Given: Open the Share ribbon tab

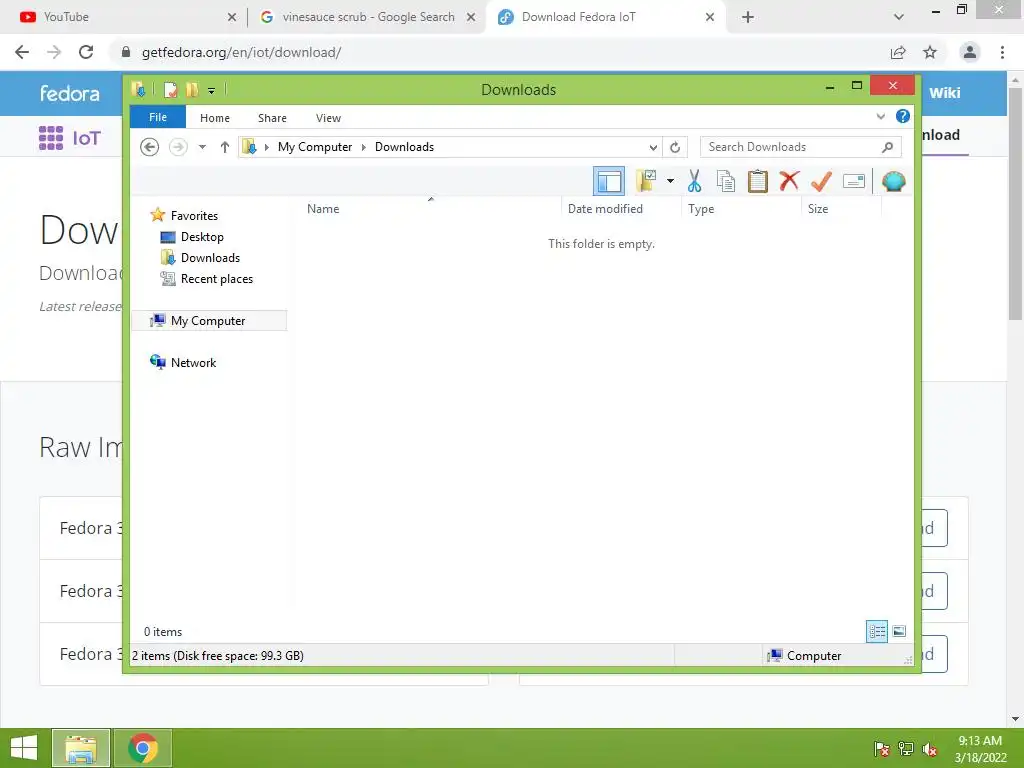Looking at the screenshot, I should click(x=272, y=118).
